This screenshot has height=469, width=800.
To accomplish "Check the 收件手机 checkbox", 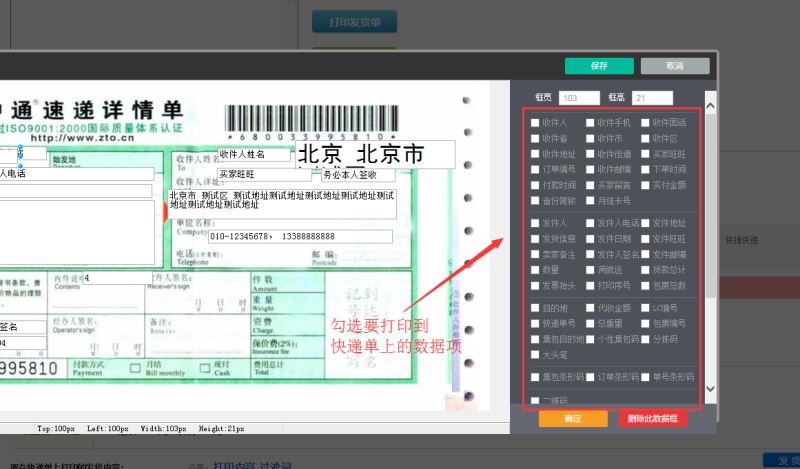I will click(590, 122).
